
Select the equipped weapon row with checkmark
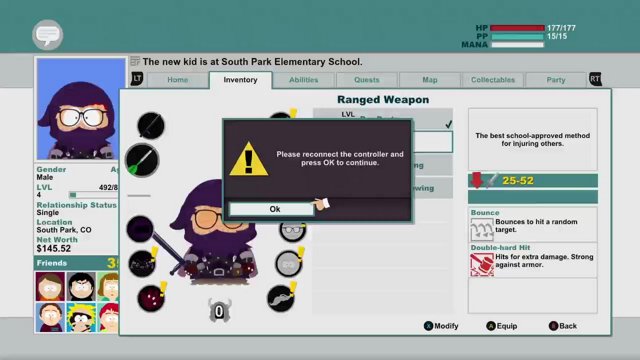[x=383, y=119]
